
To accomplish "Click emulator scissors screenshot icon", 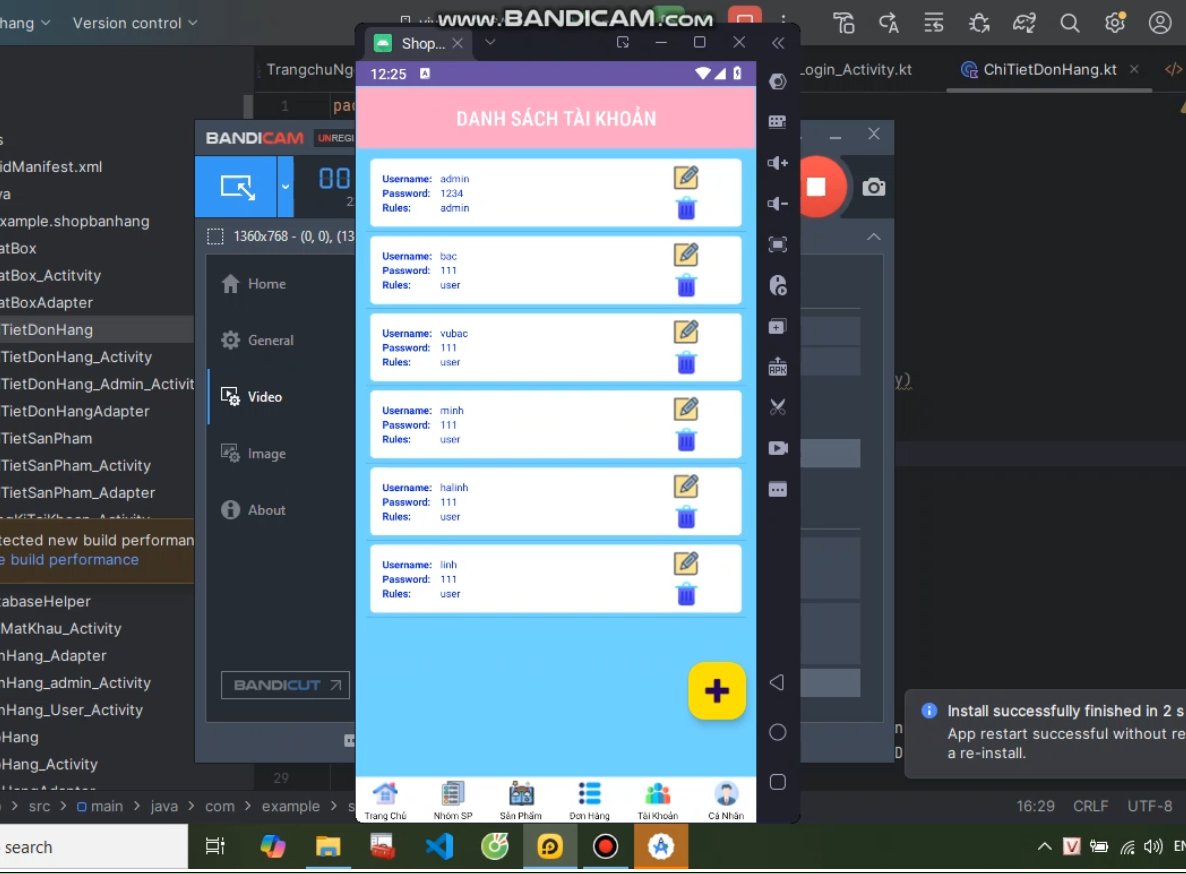I will pyautogui.click(x=778, y=408).
